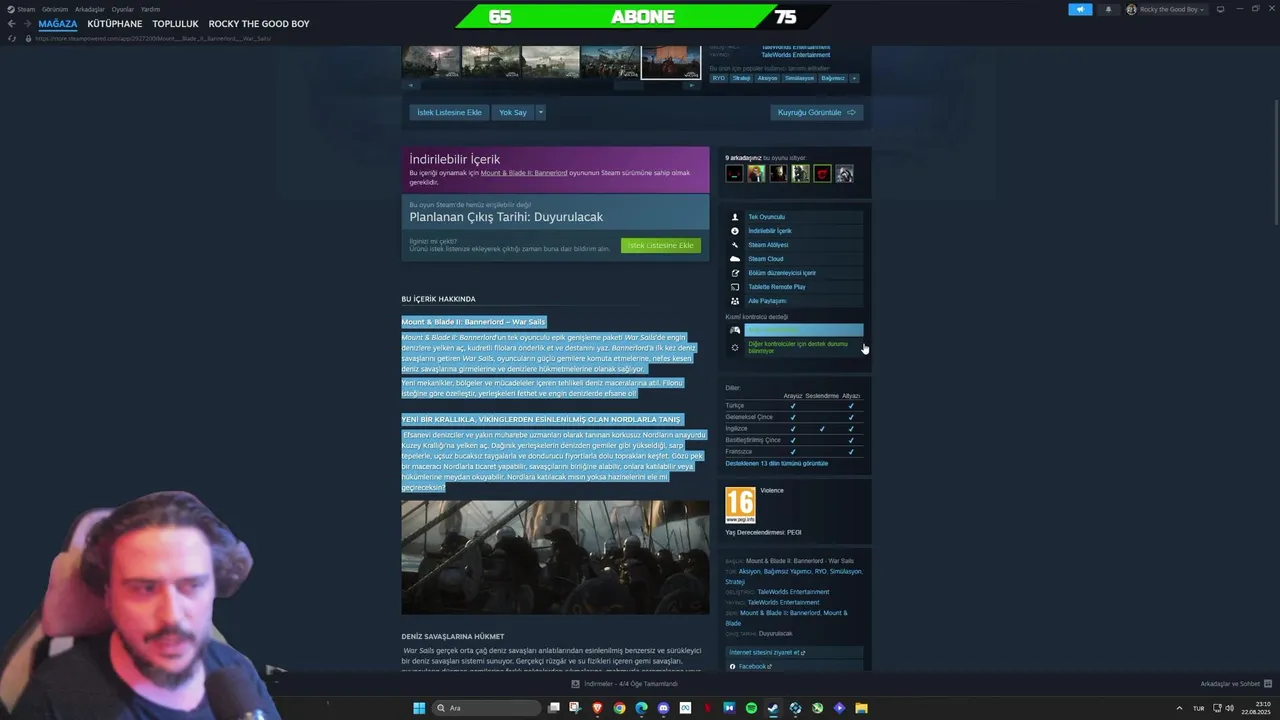Open the Mount & Blade II: Bannerlord link
Screen dimensions: 1280x720
[x=524, y=173]
